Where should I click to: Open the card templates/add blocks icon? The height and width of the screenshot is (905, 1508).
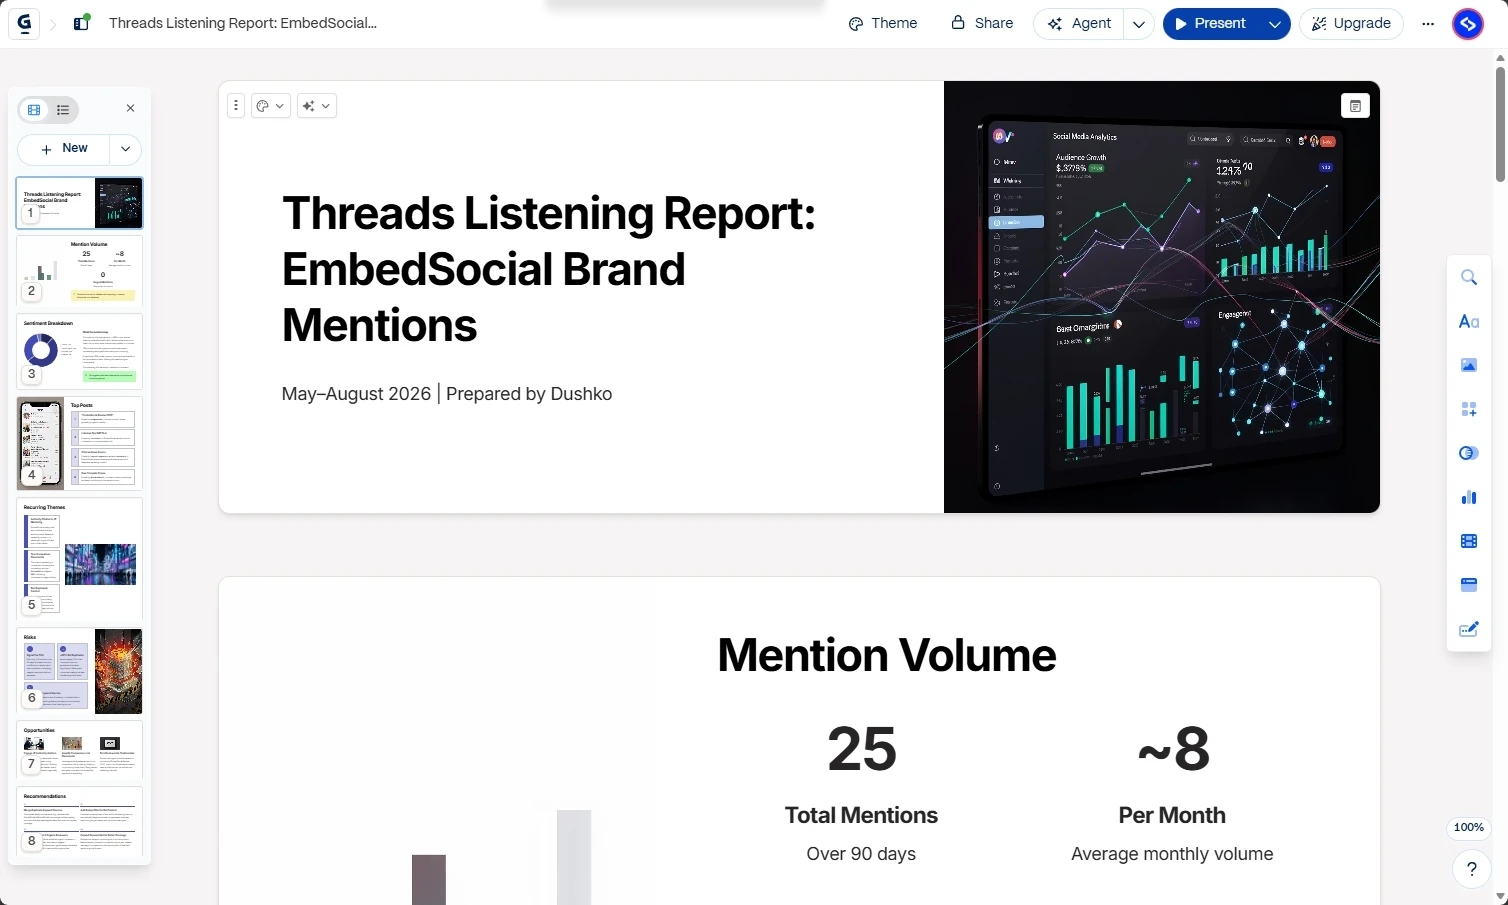[1469, 409]
